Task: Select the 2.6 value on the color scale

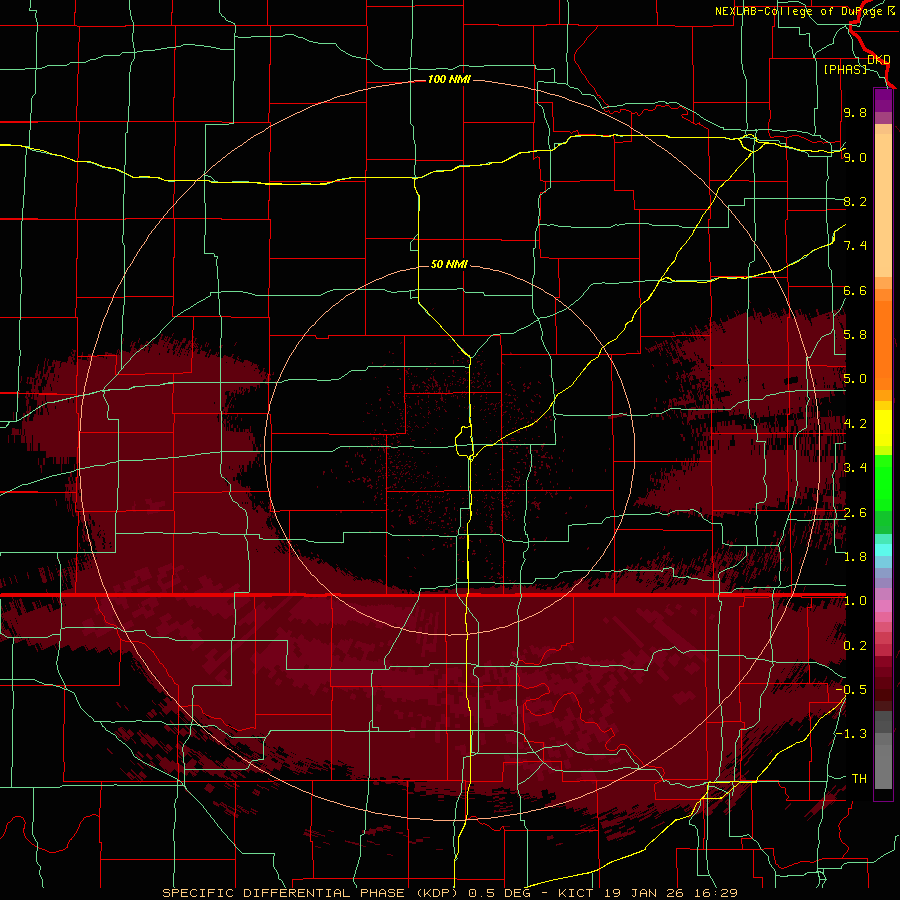Action: click(x=855, y=513)
